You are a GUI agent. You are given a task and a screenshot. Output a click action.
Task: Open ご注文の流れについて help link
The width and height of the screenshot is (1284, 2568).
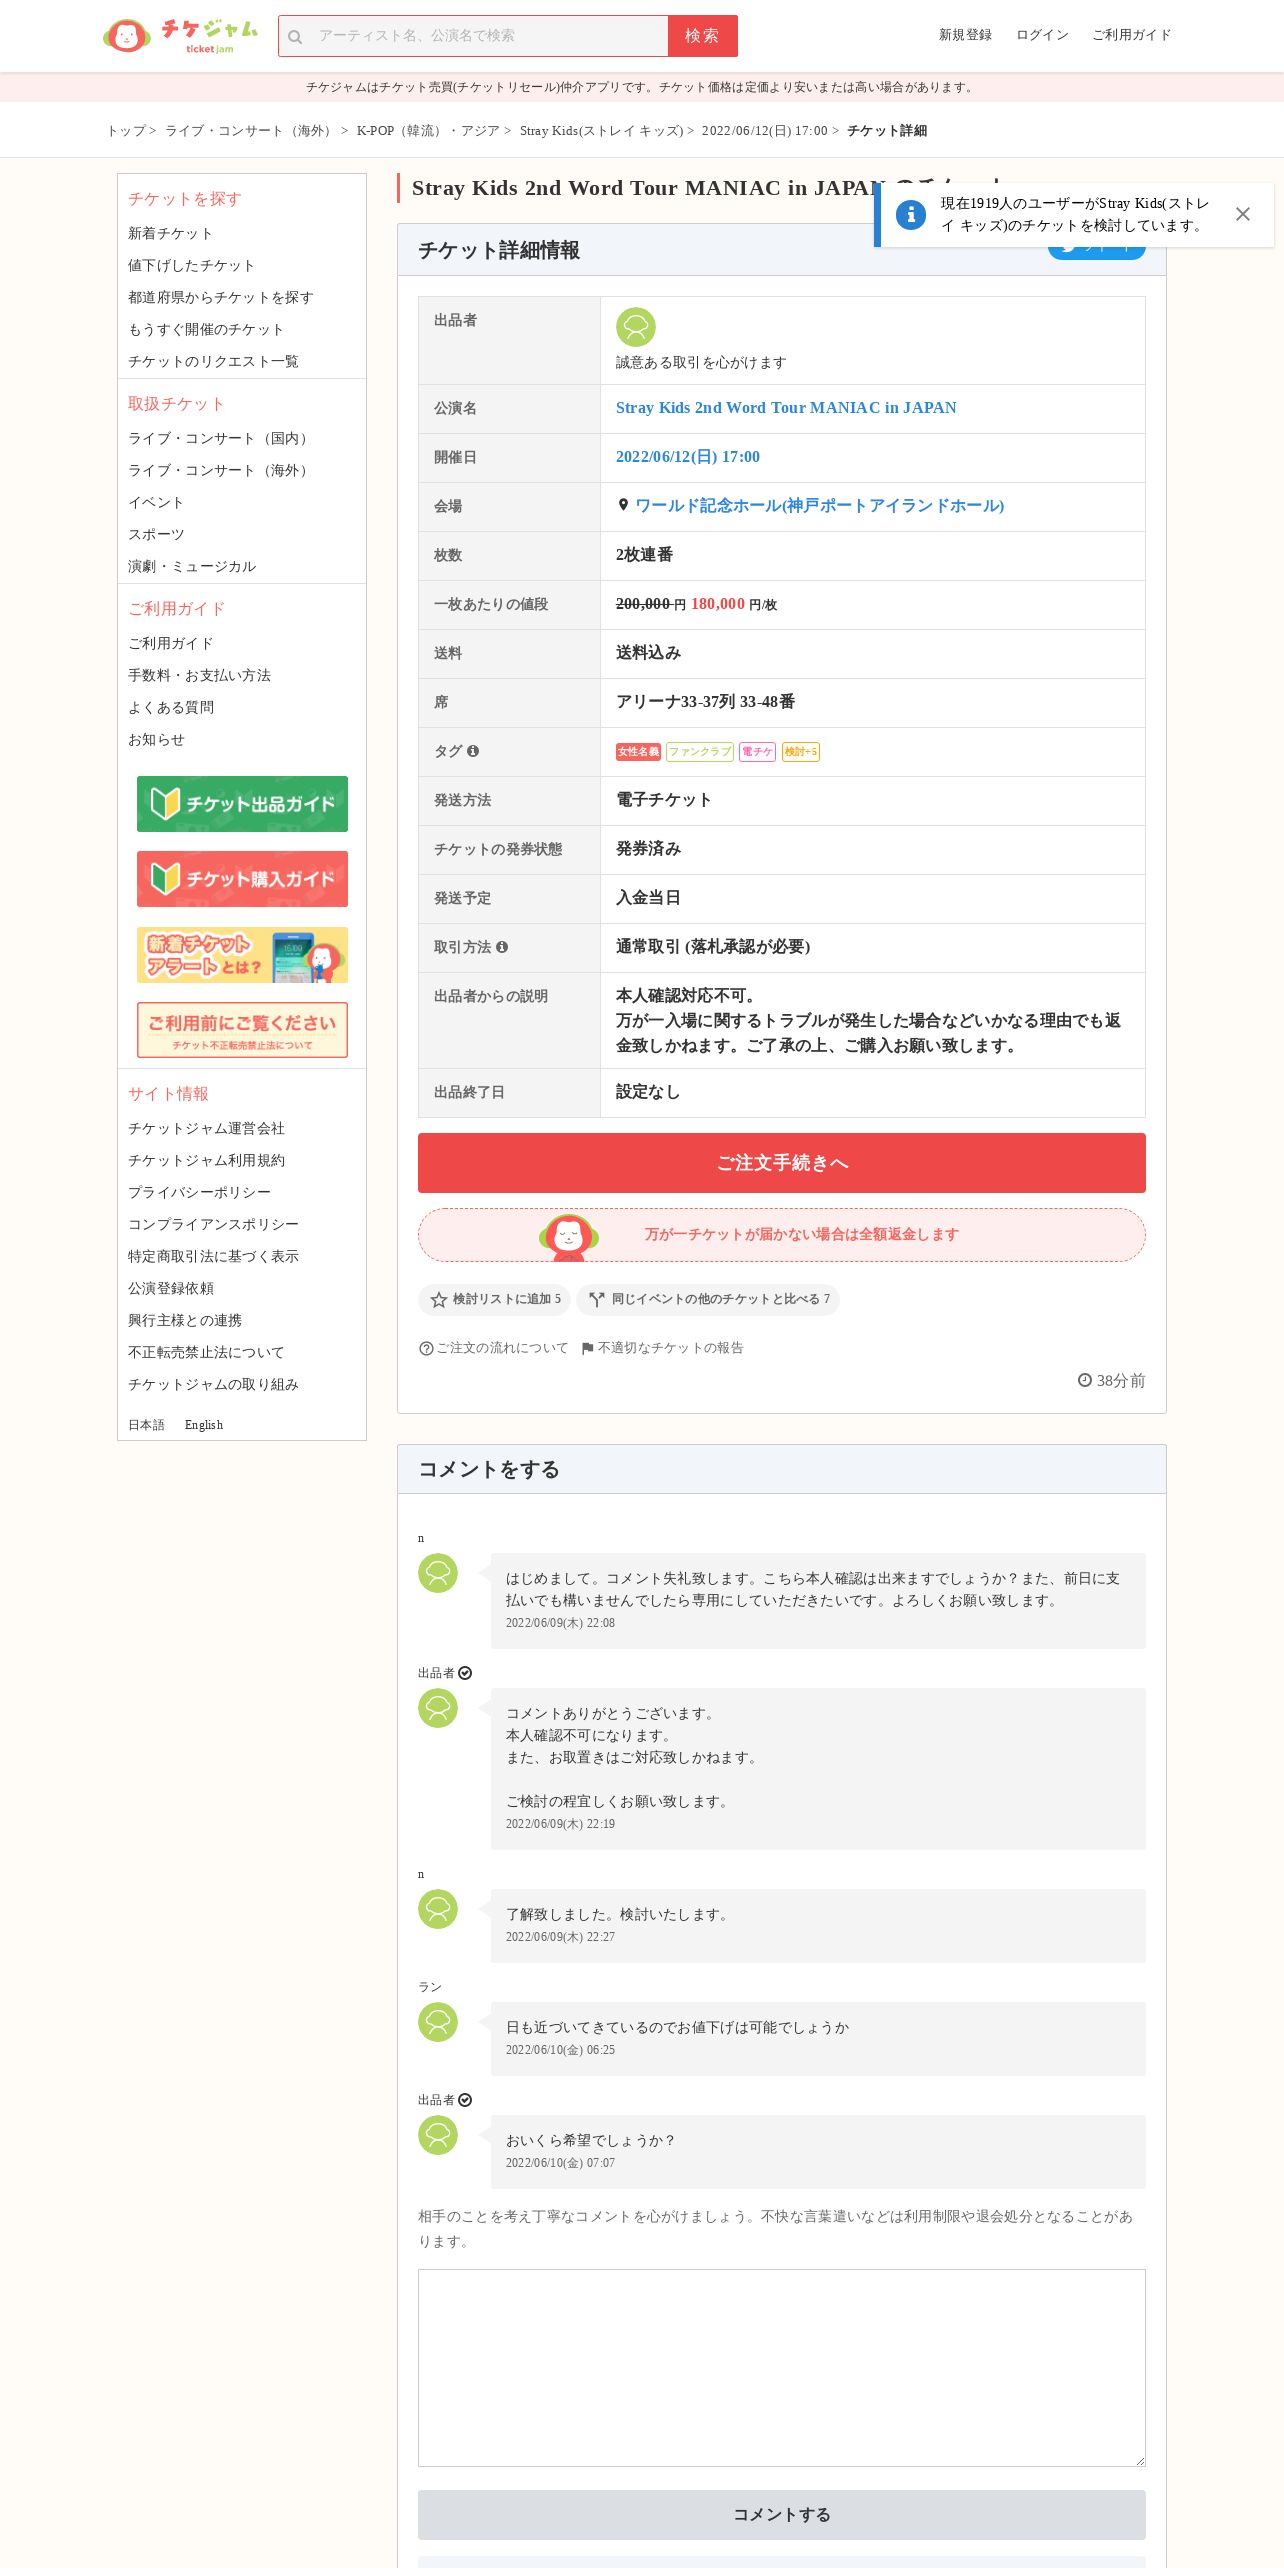pos(493,1348)
